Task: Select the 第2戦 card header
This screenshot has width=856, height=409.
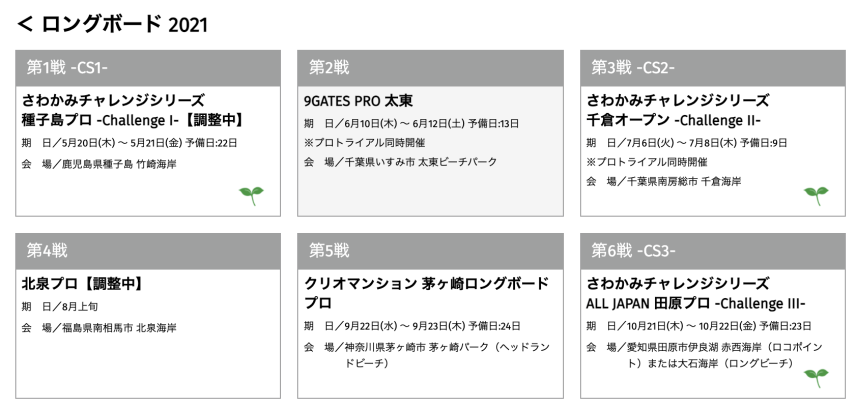Action: [430, 68]
